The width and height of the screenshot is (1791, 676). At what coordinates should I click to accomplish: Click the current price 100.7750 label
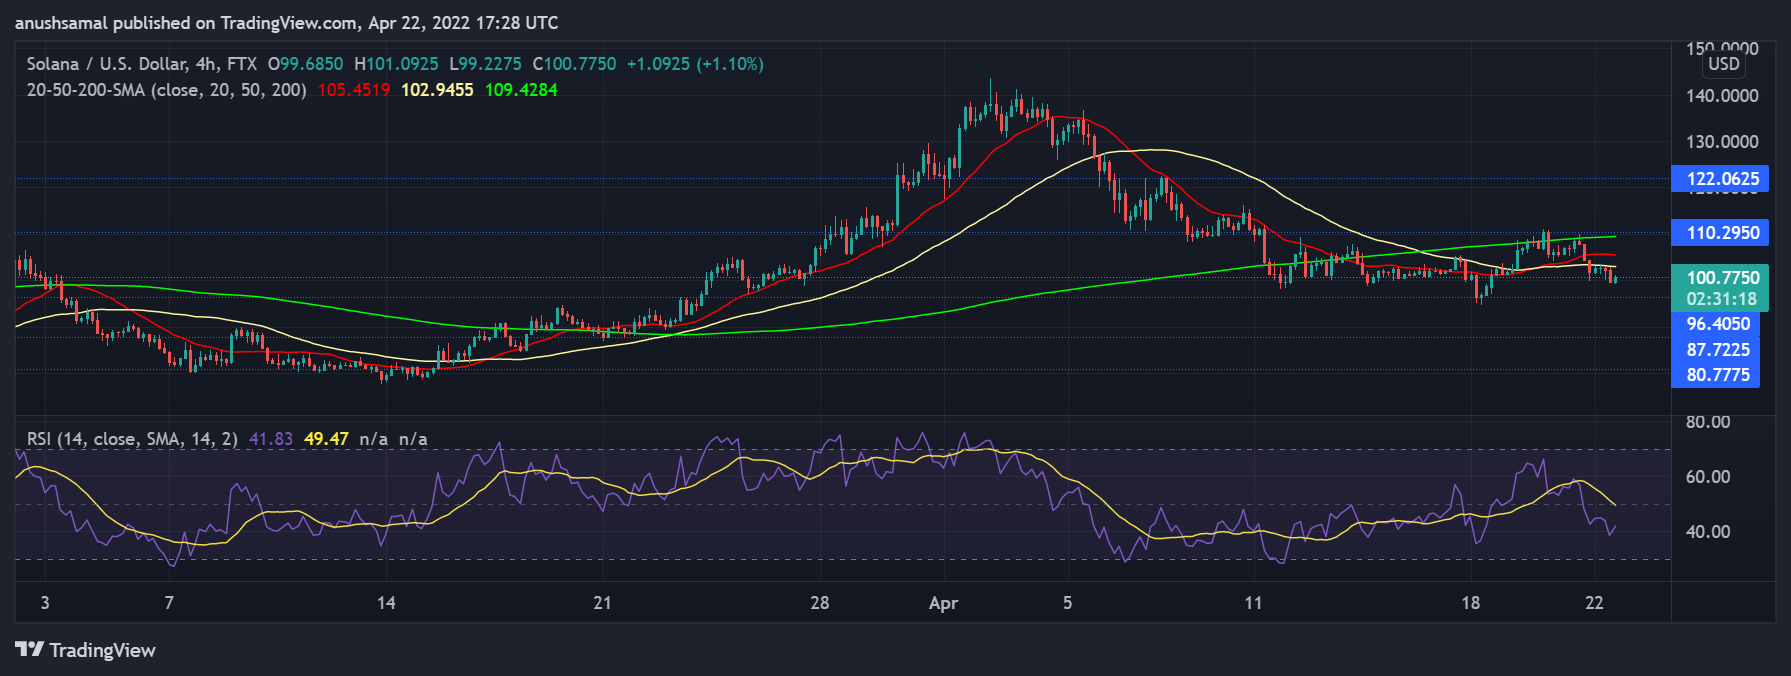1722,278
